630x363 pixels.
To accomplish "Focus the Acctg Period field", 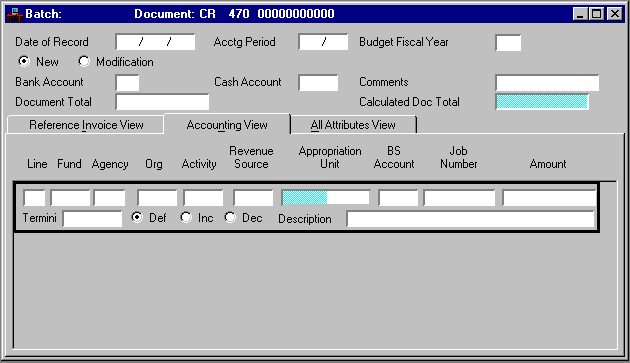I will pos(323,42).
